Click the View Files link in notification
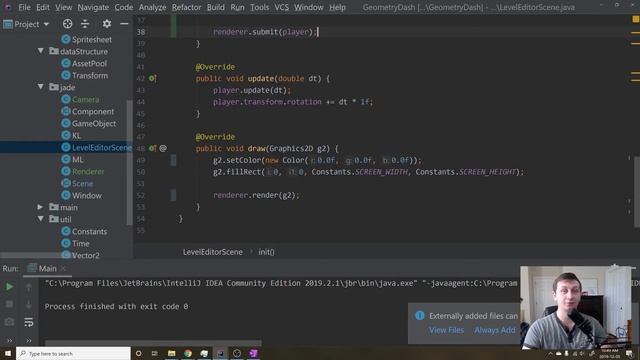The image size is (640, 360). click(446, 330)
